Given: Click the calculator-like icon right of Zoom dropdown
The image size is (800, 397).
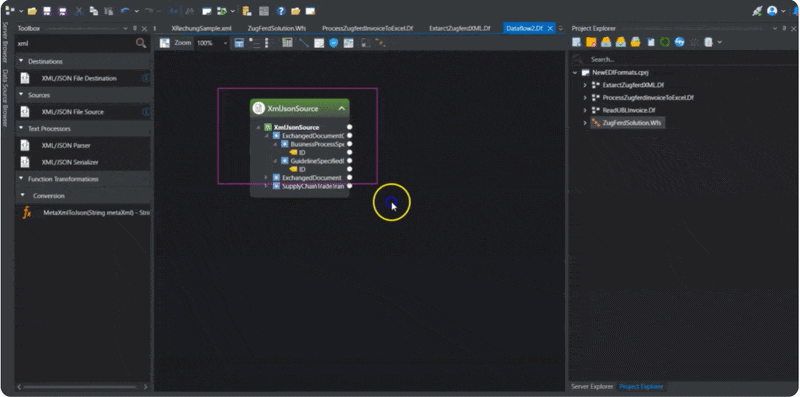Looking at the screenshot, I should click(239, 43).
